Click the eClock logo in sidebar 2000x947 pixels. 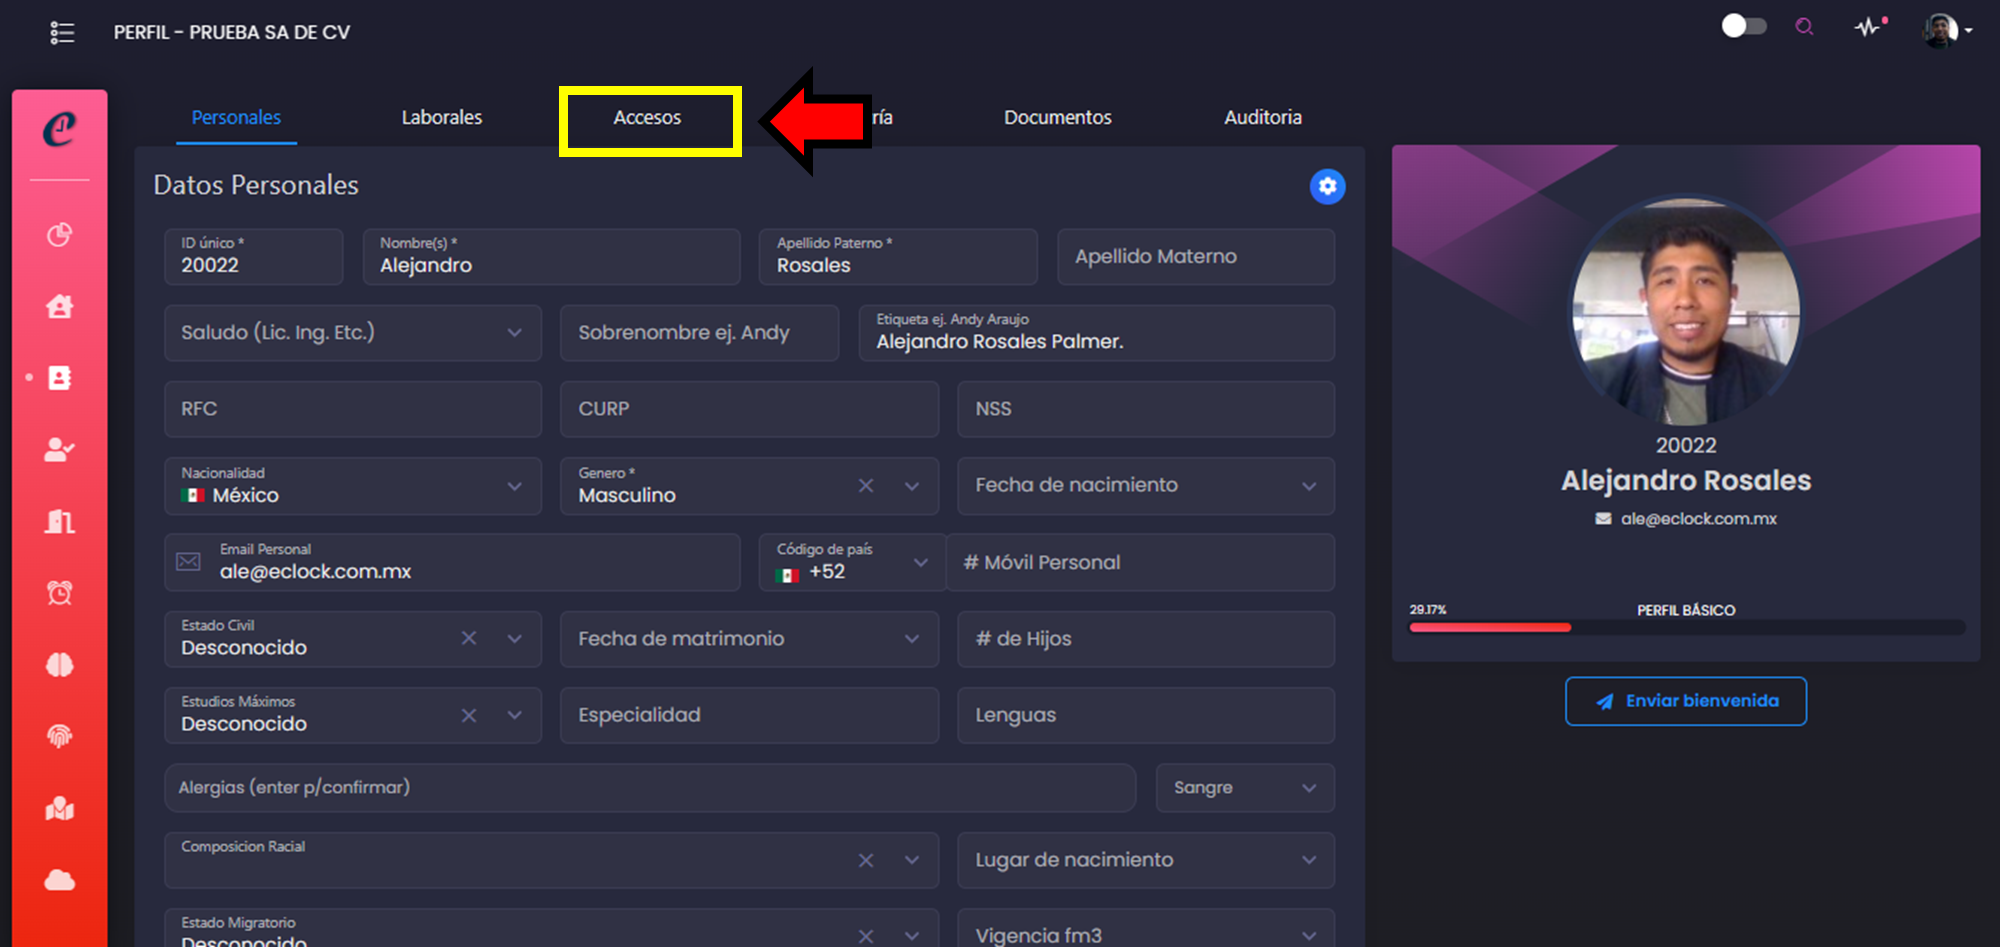60,129
